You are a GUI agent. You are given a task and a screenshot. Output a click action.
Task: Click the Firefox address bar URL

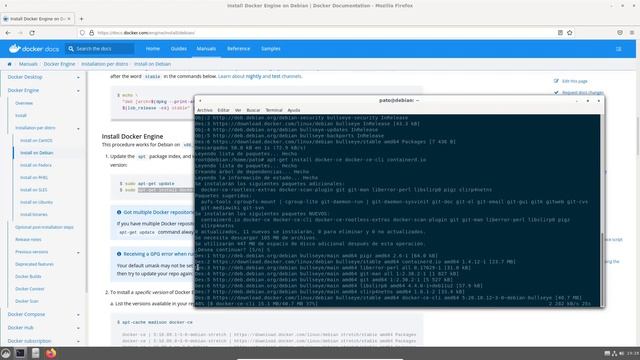(x=146, y=33)
